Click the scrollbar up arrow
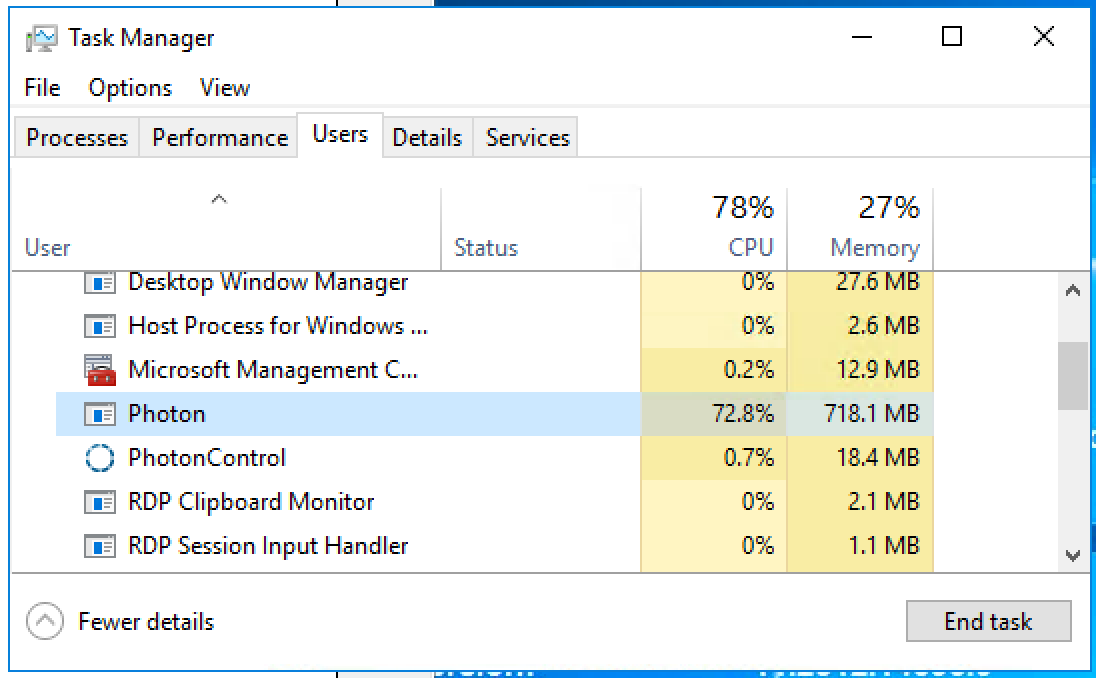 1073,291
